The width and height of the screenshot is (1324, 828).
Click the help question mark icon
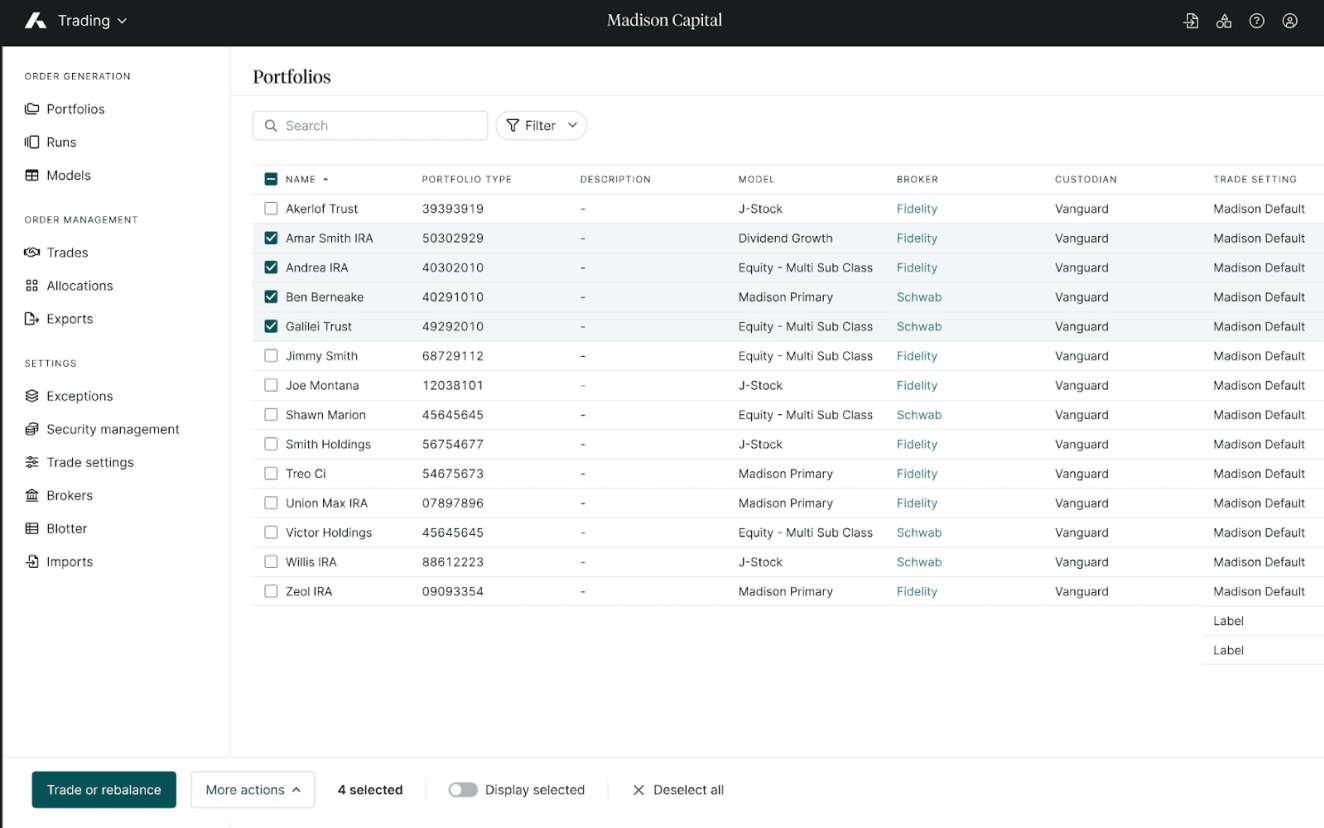[x=1257, y=21]
